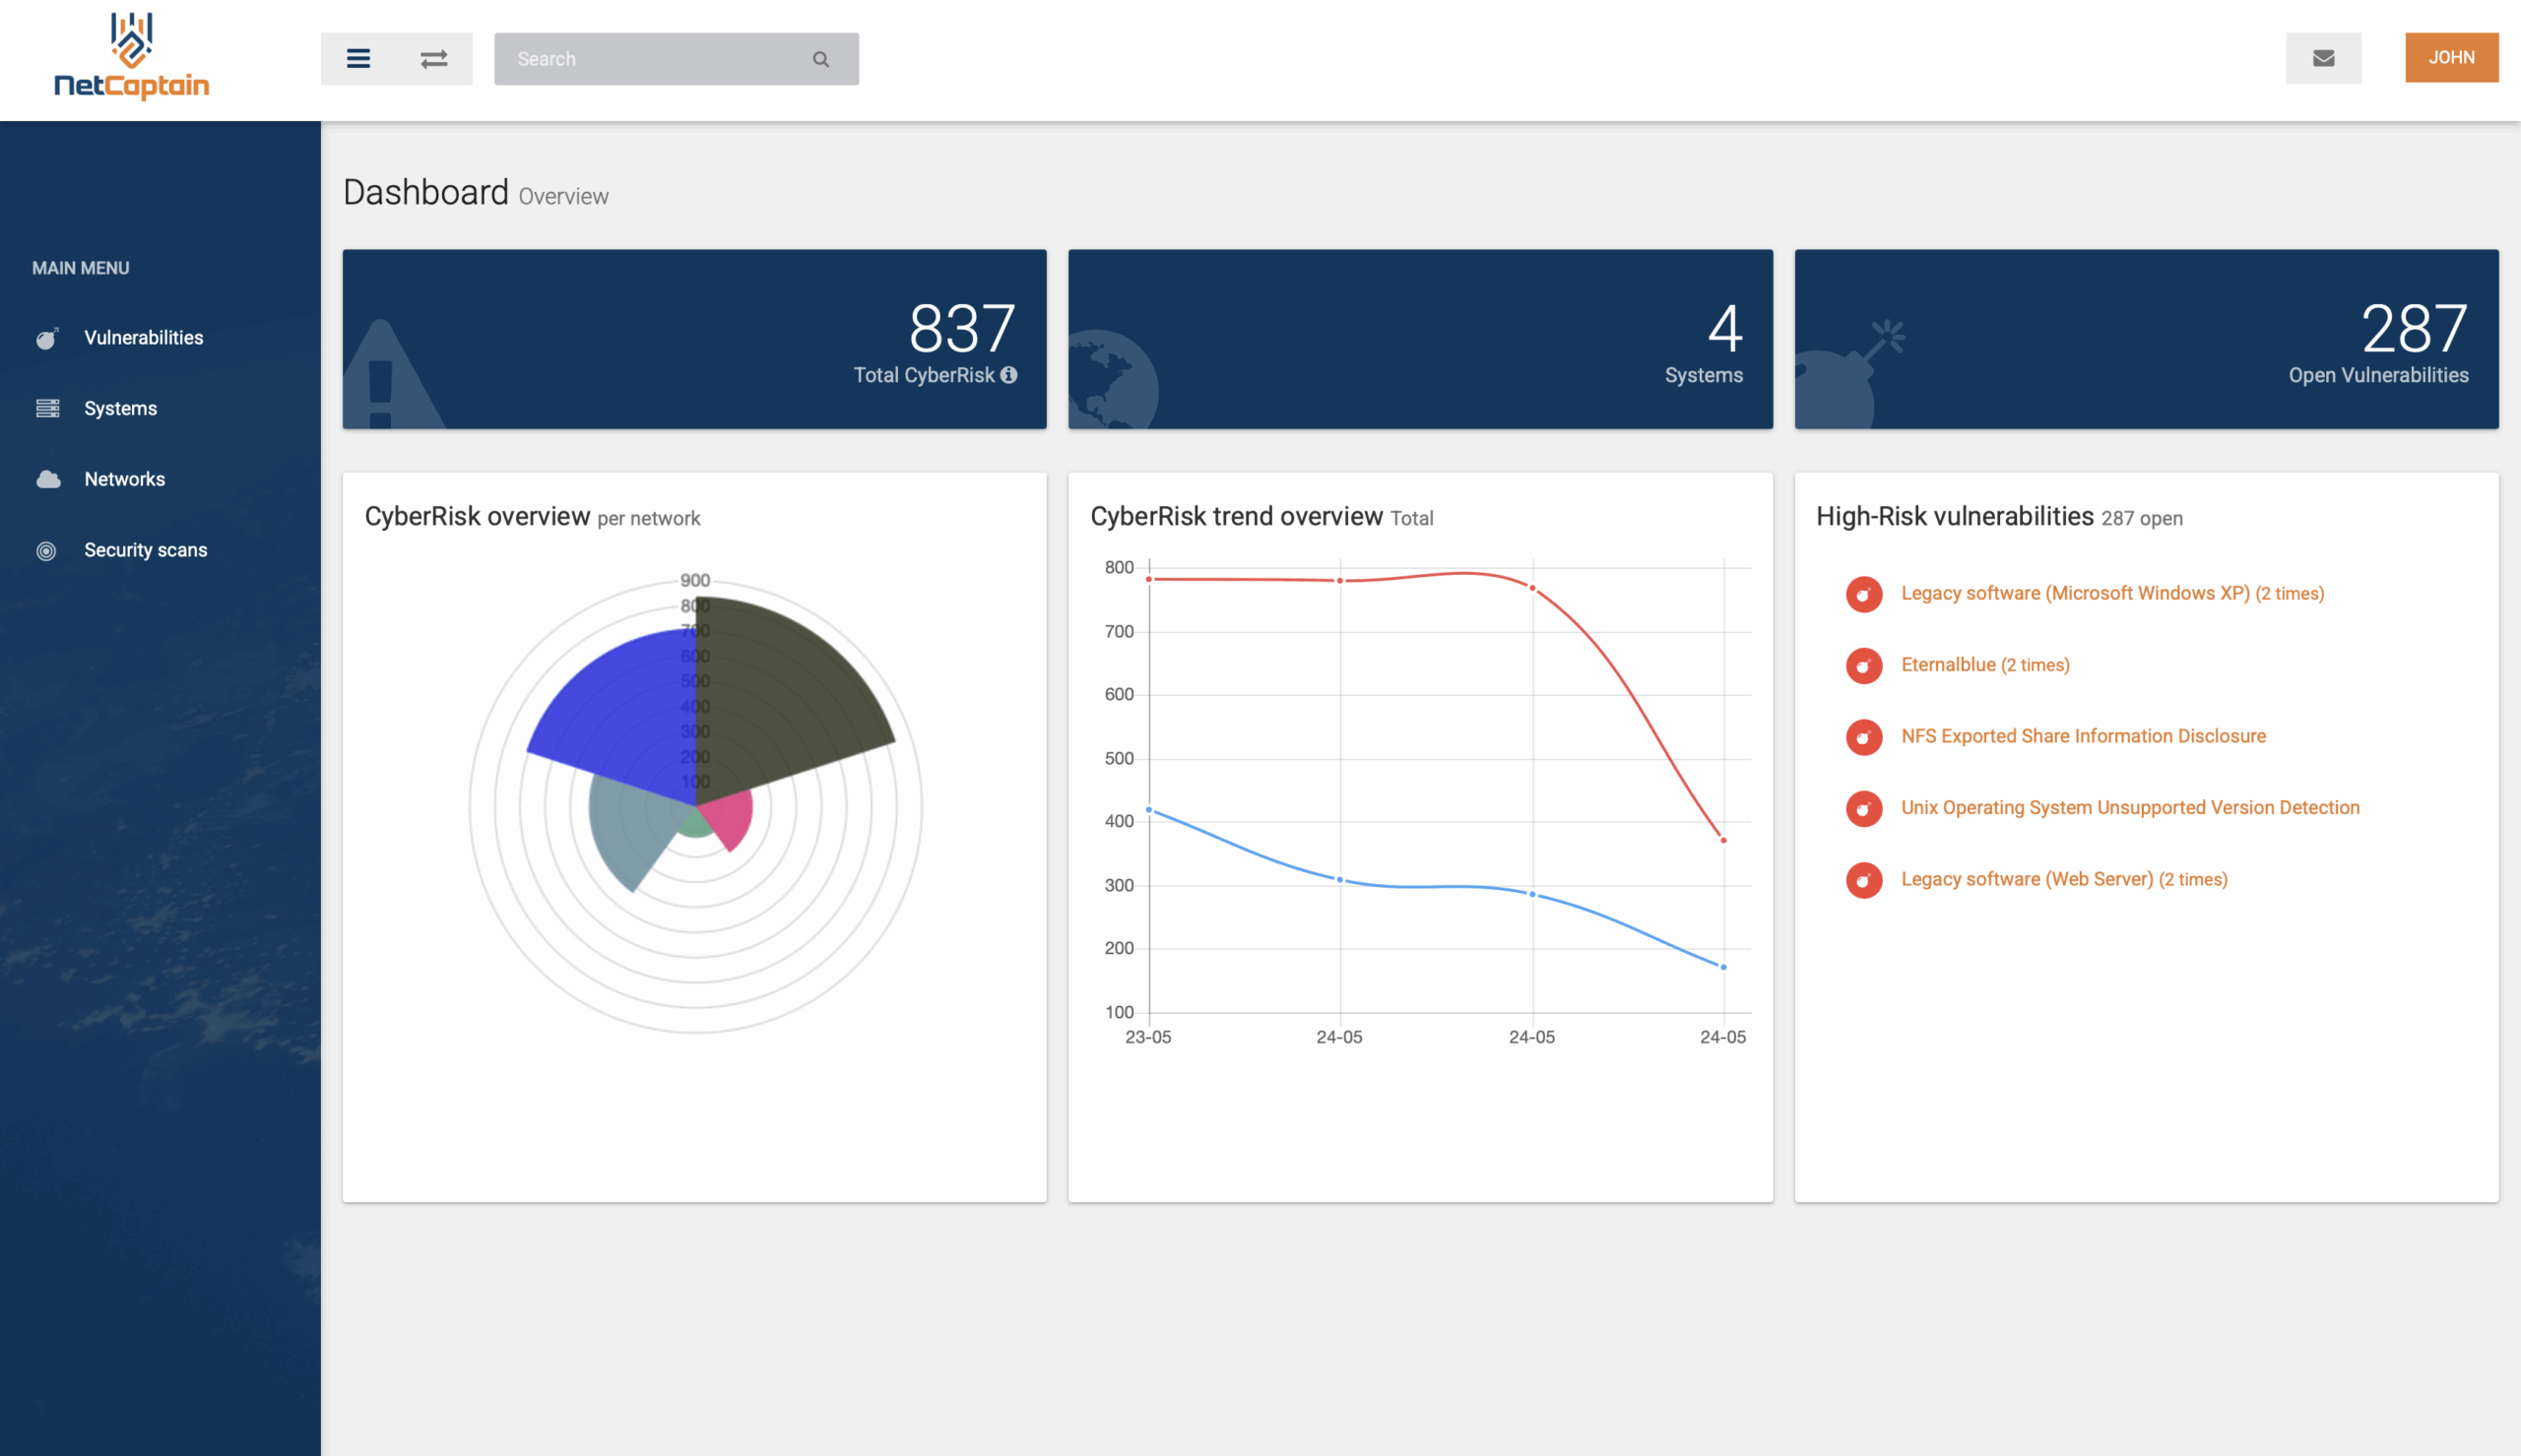The width and height of the screenshot is (2521, 1456).
Task: Click the 'MAIN MENU' sidebar heading
Action: (x=81, y=268)
